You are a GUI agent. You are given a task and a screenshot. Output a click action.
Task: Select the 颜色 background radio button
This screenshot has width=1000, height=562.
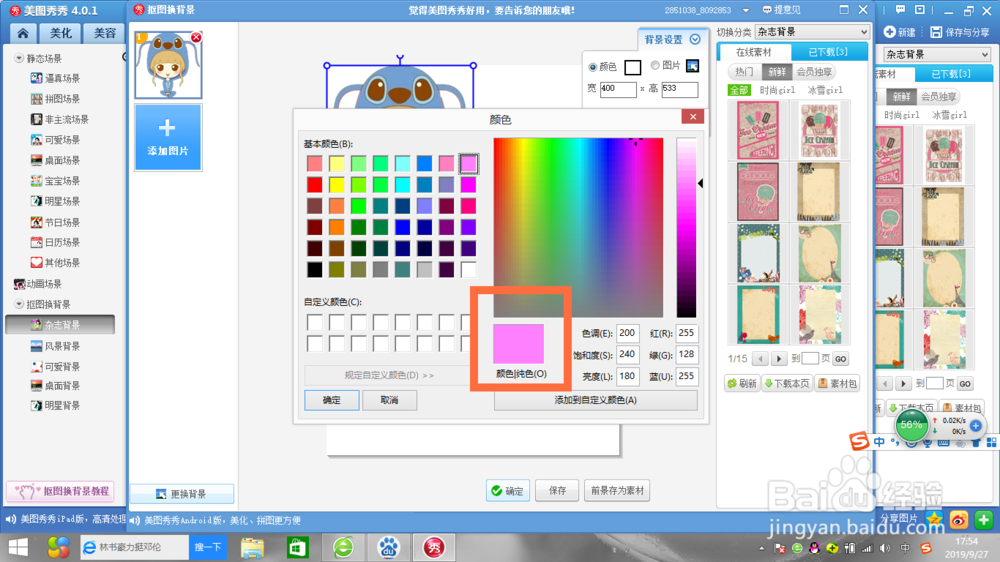click(592, 66)
